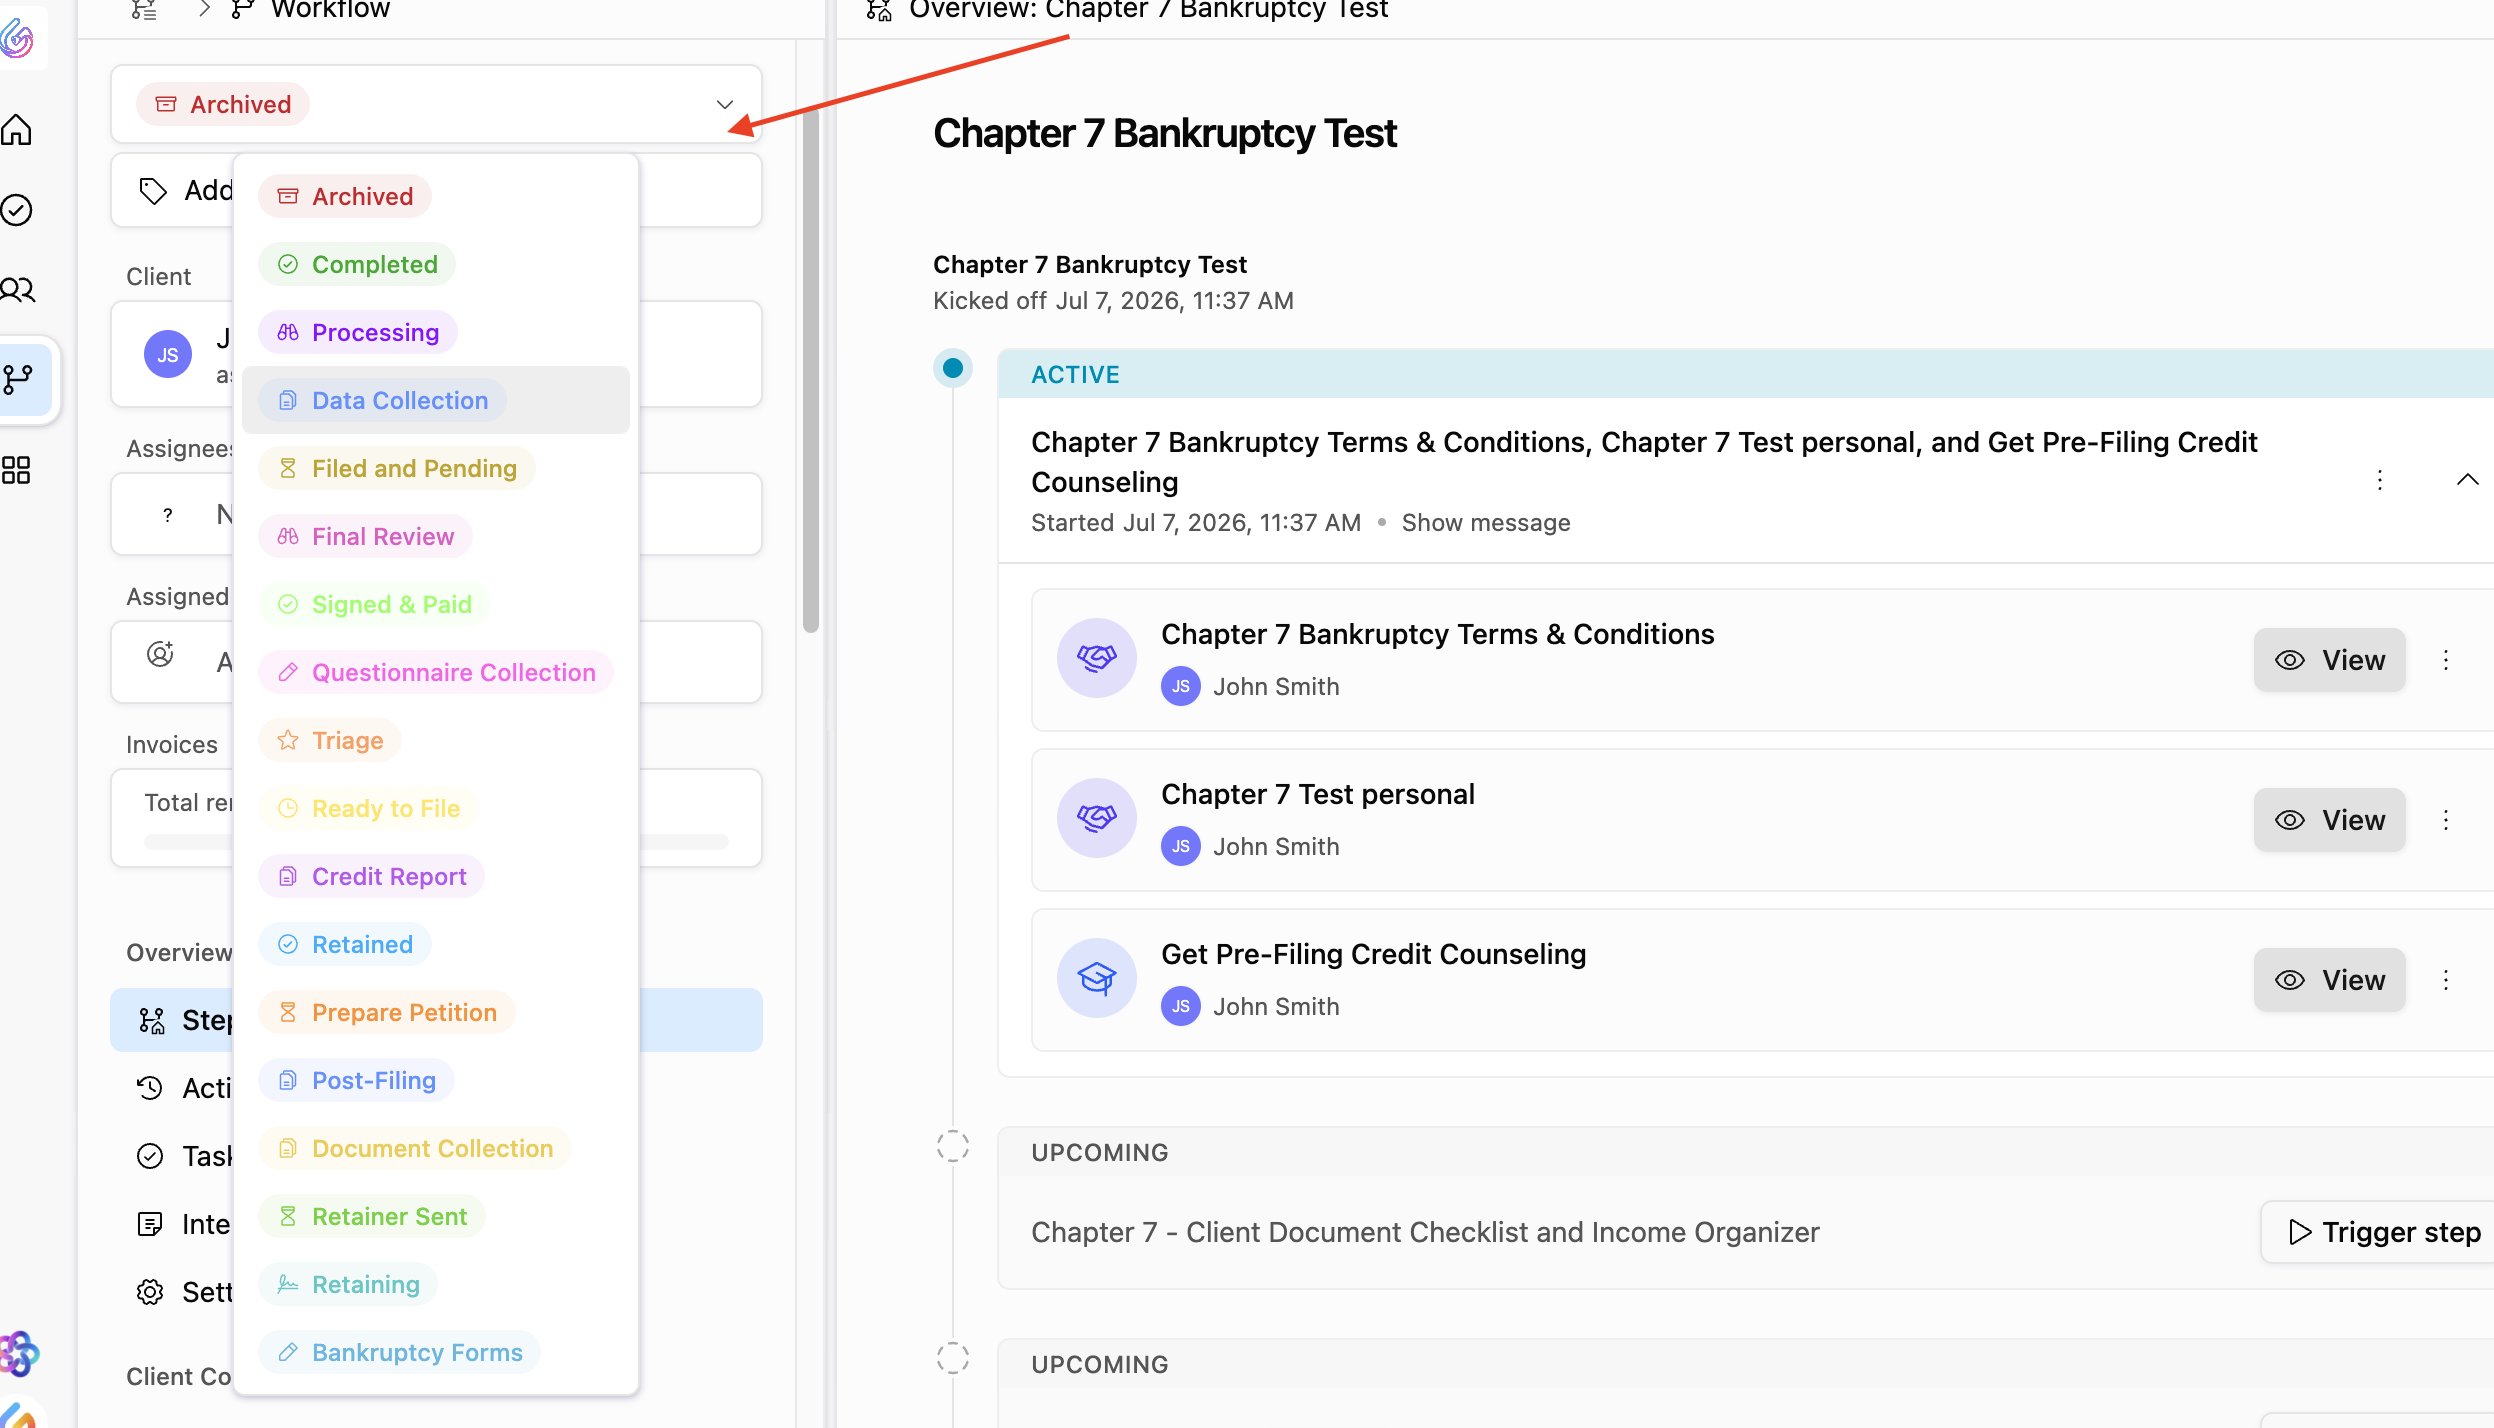
Task: Open options menu for Terms & Conditions item
Action: (2446, 660)
